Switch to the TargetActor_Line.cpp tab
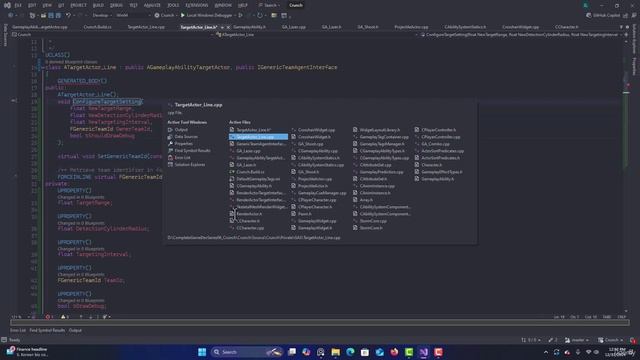640x360 pixels. tap(146, 27)
